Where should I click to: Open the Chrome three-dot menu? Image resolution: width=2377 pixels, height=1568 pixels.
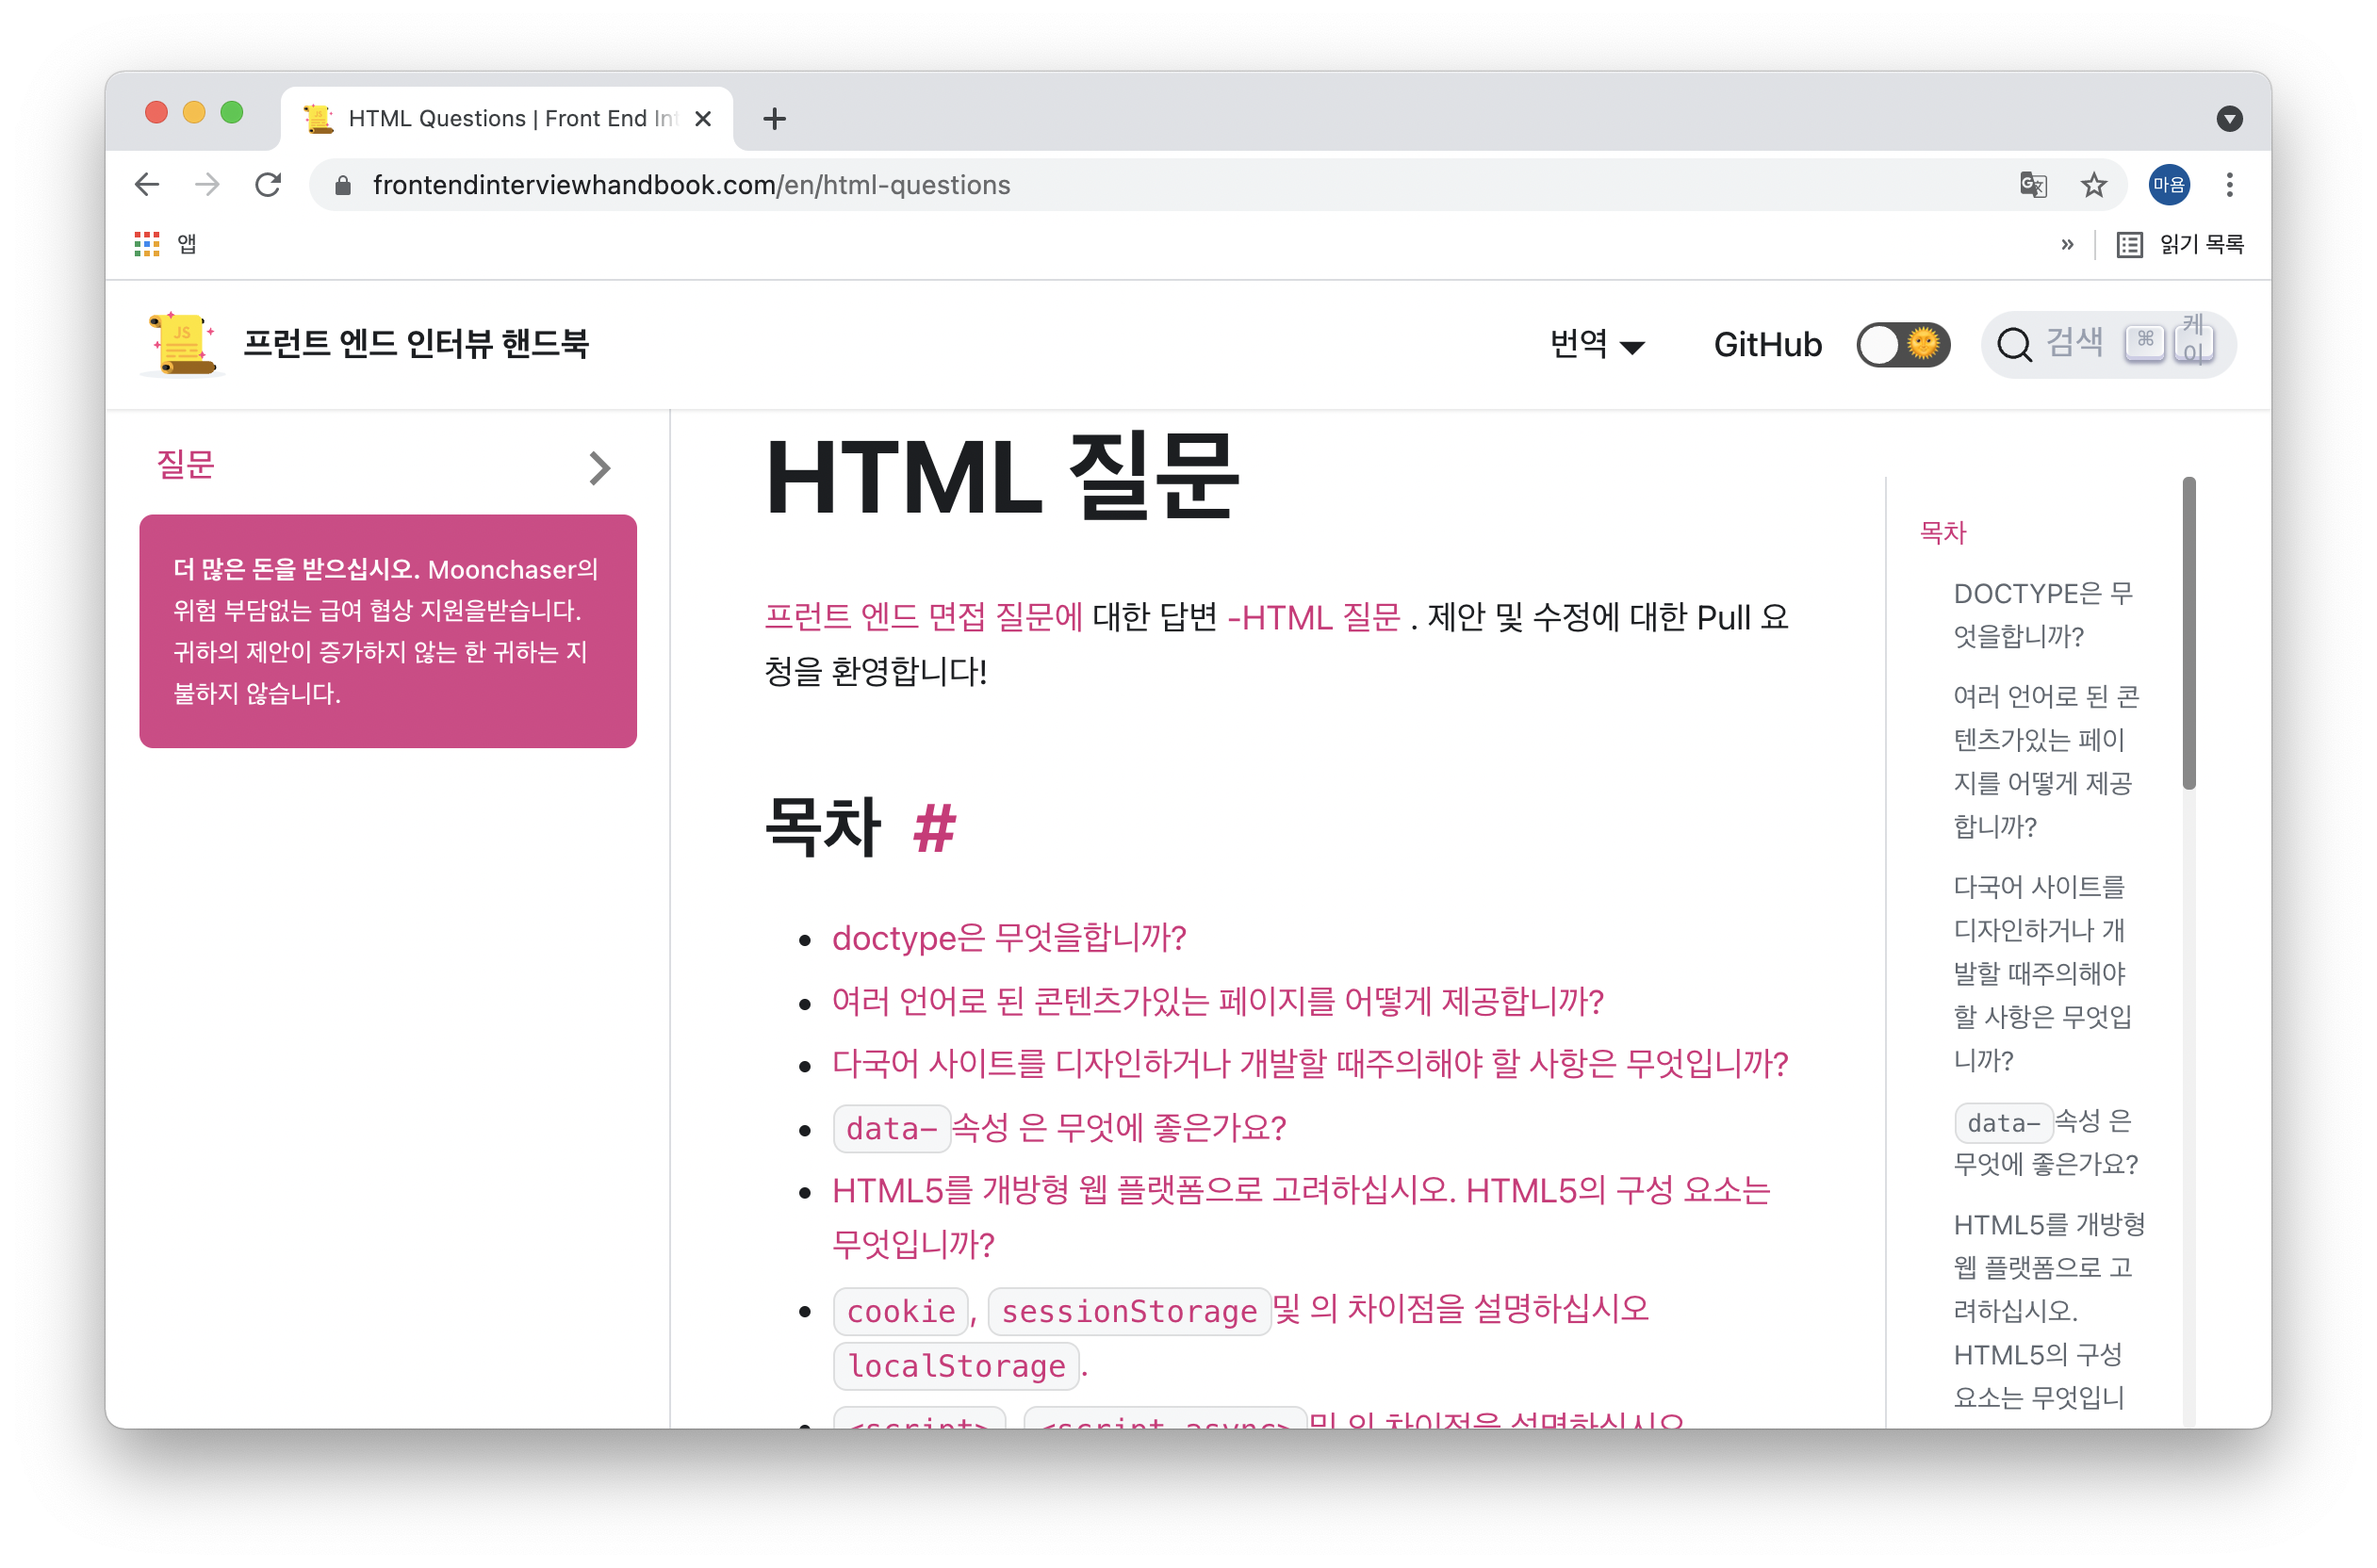click(x=2229, y=185)
